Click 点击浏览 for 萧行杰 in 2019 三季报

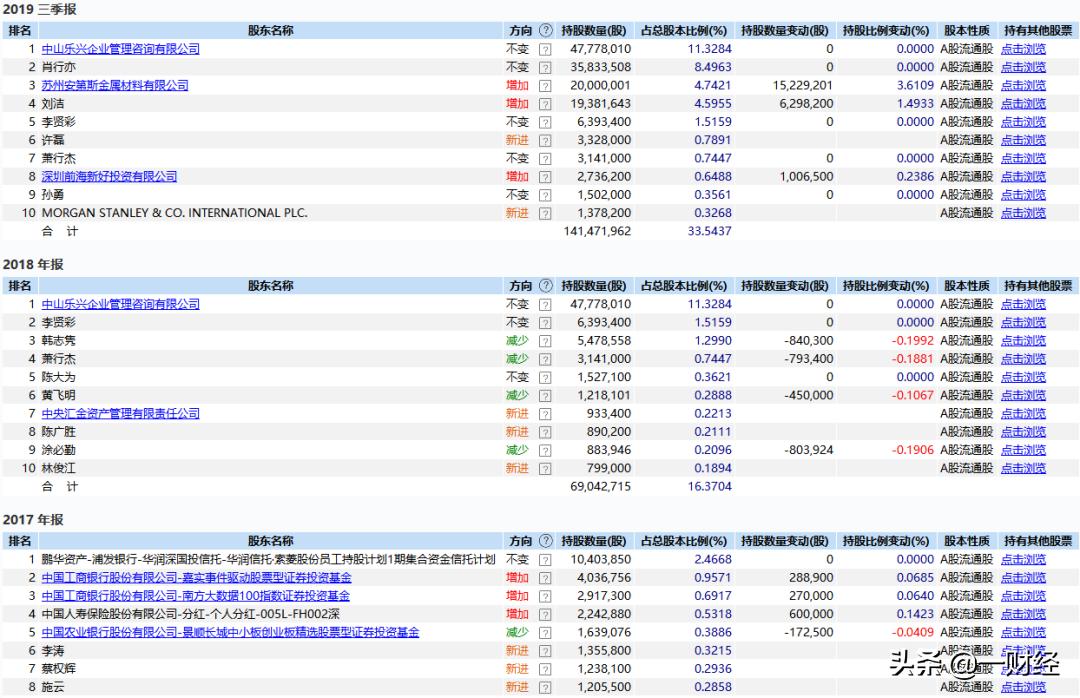(1022, 158)
